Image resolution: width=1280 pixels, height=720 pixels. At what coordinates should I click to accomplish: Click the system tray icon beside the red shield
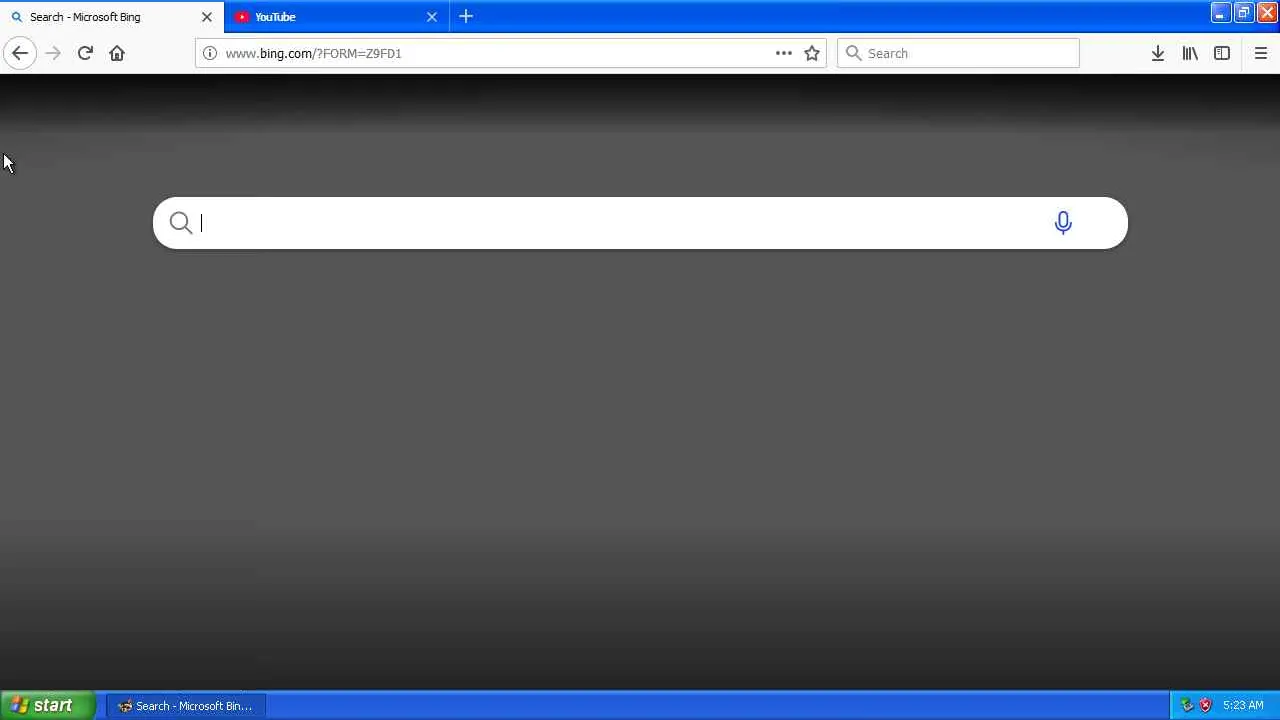pos(1187,706)
